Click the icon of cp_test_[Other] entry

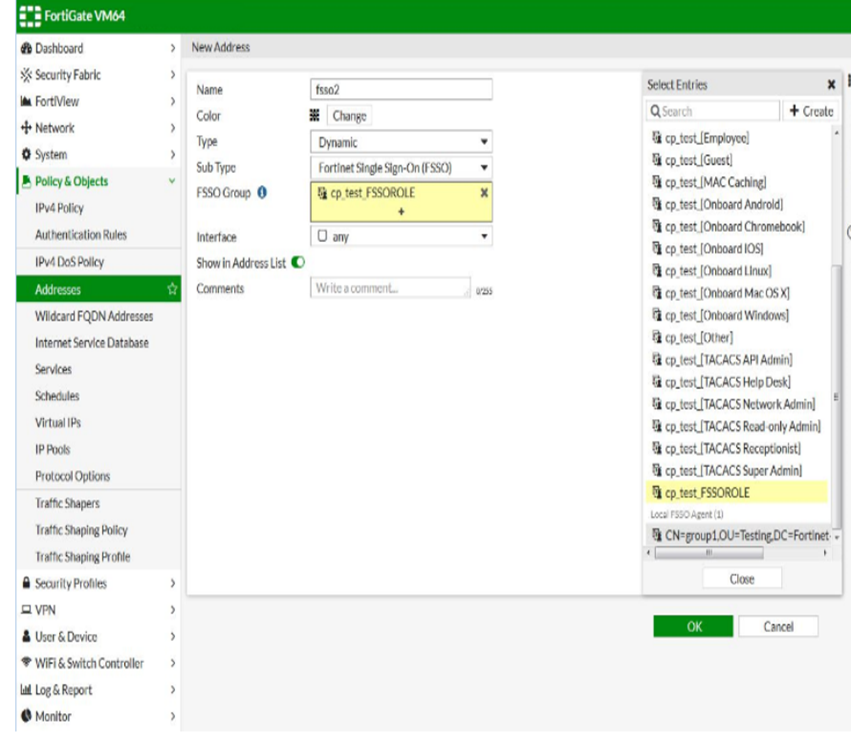[657, 337]
